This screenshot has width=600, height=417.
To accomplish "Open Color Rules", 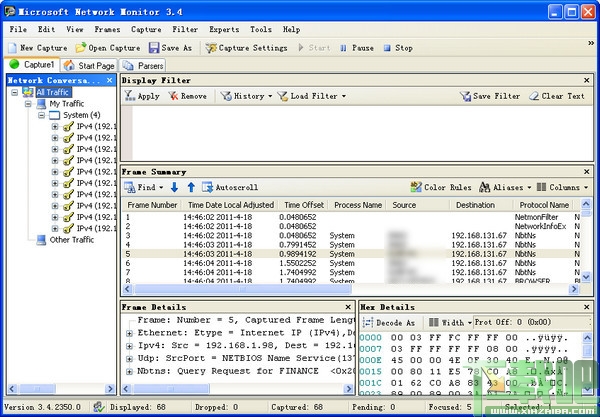I will (x=441, y=187).
